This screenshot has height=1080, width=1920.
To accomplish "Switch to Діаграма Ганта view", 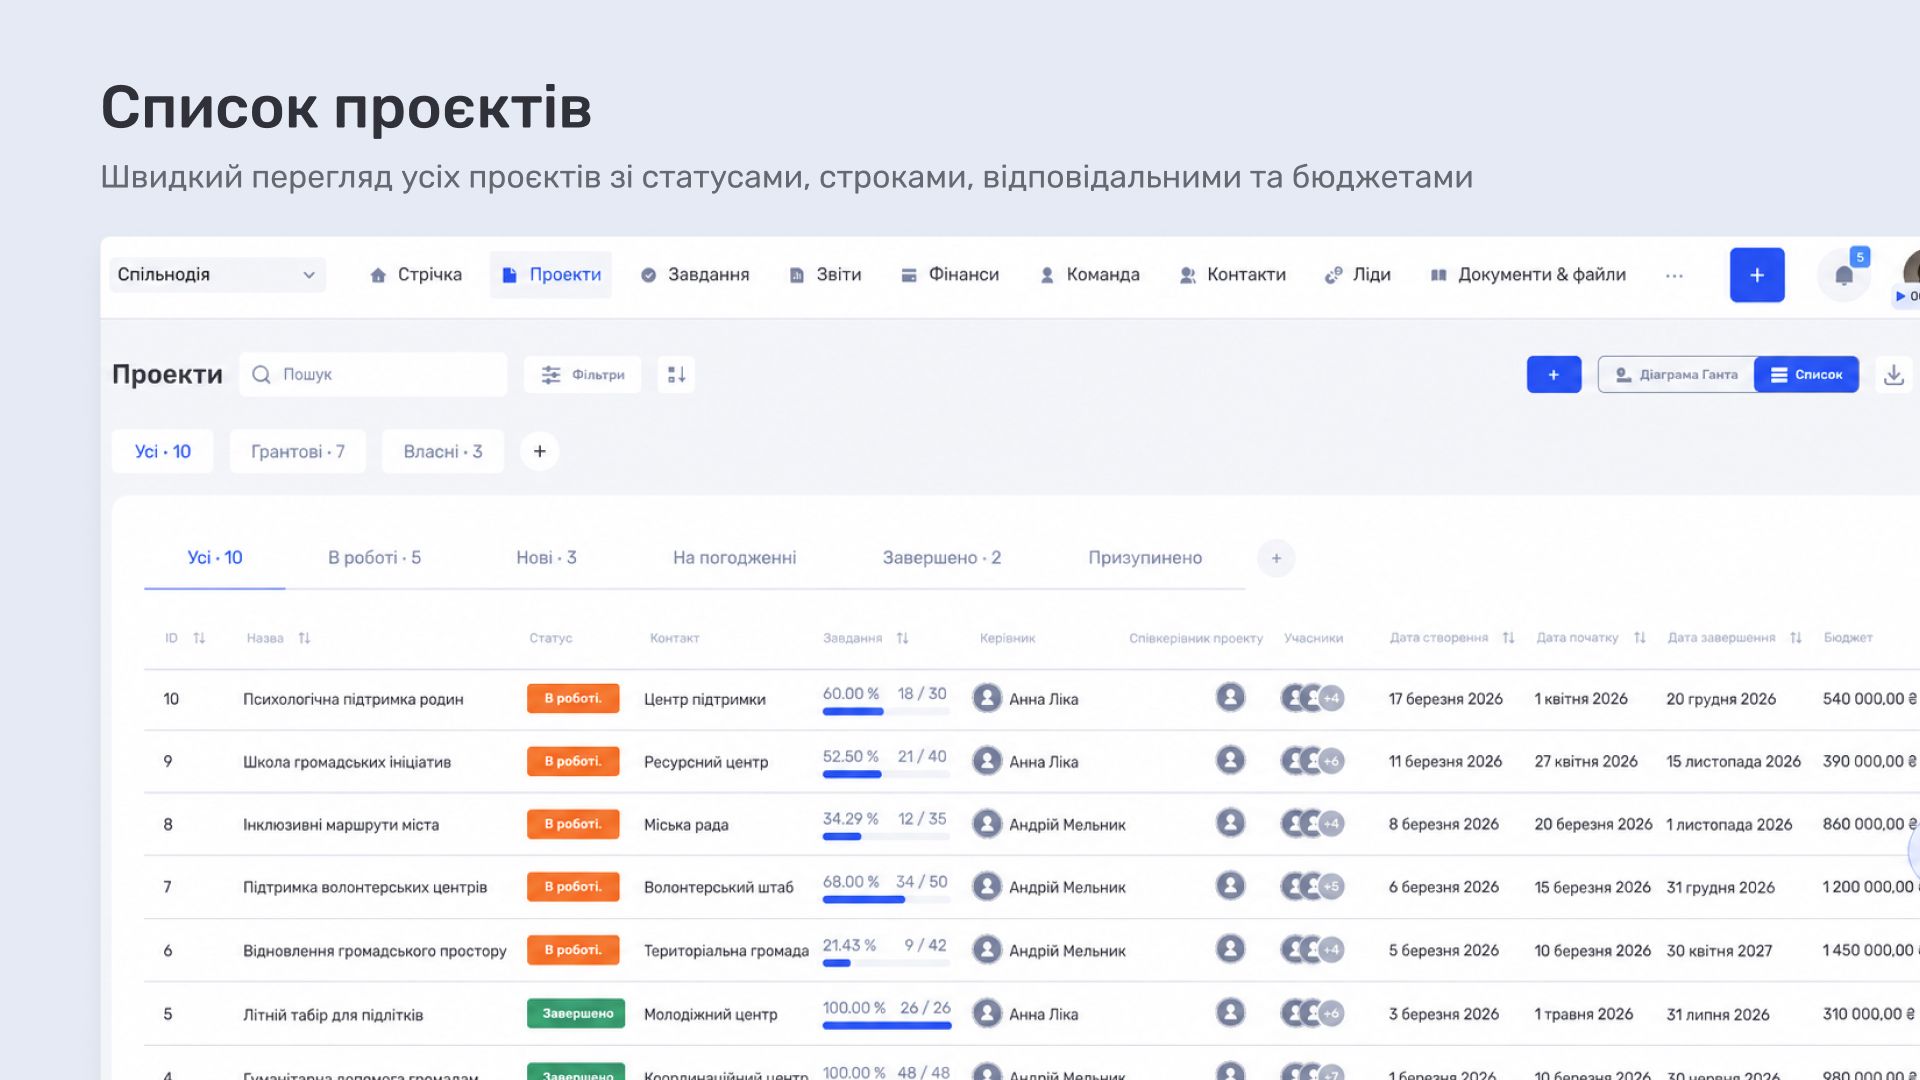I will (x=1677, y=374).
